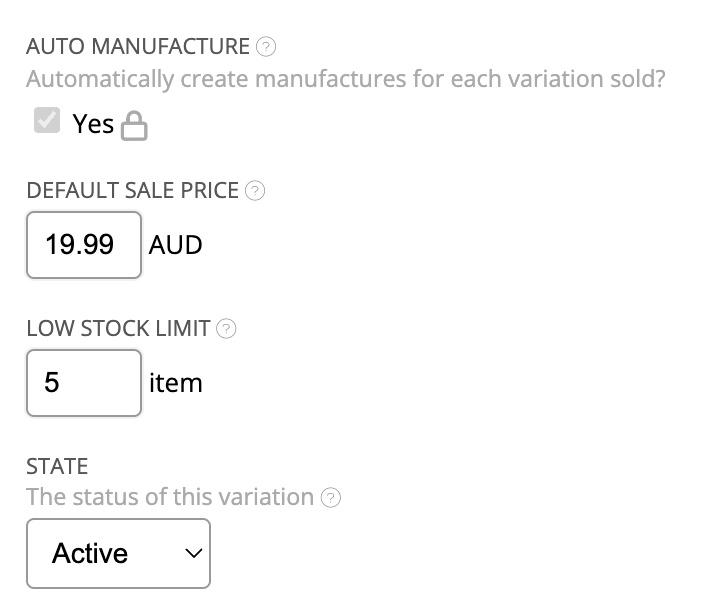Click the DEFAULT SALE PRICE heading

click(x=133, y=191)
